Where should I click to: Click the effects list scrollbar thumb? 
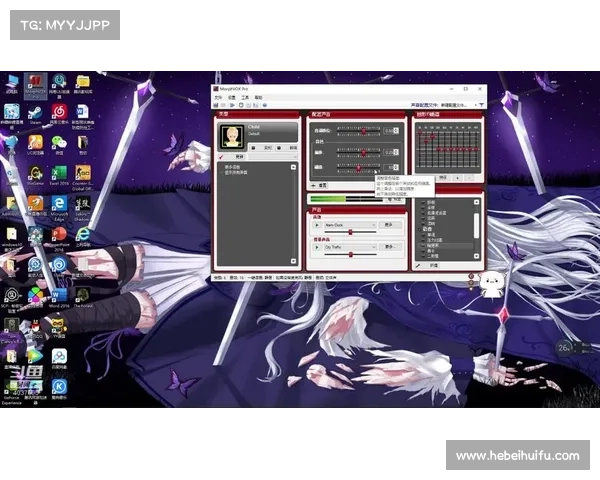(x=476, y=225)
